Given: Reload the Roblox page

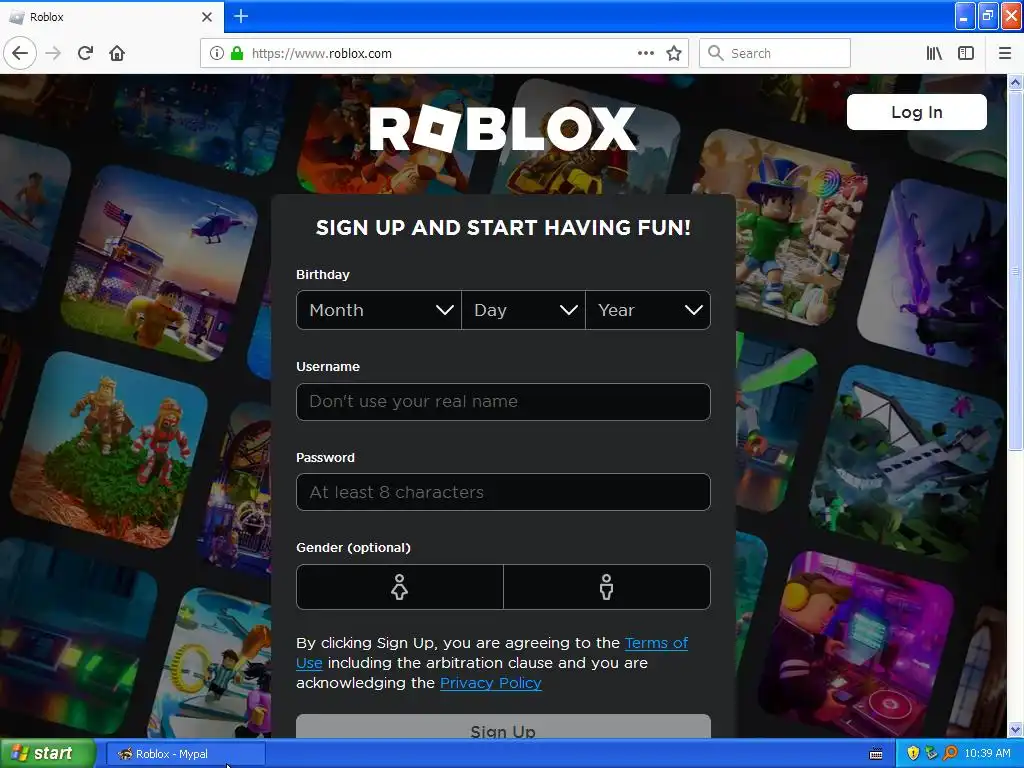Looking at the screenshot, I should click(x=86, y=54).
